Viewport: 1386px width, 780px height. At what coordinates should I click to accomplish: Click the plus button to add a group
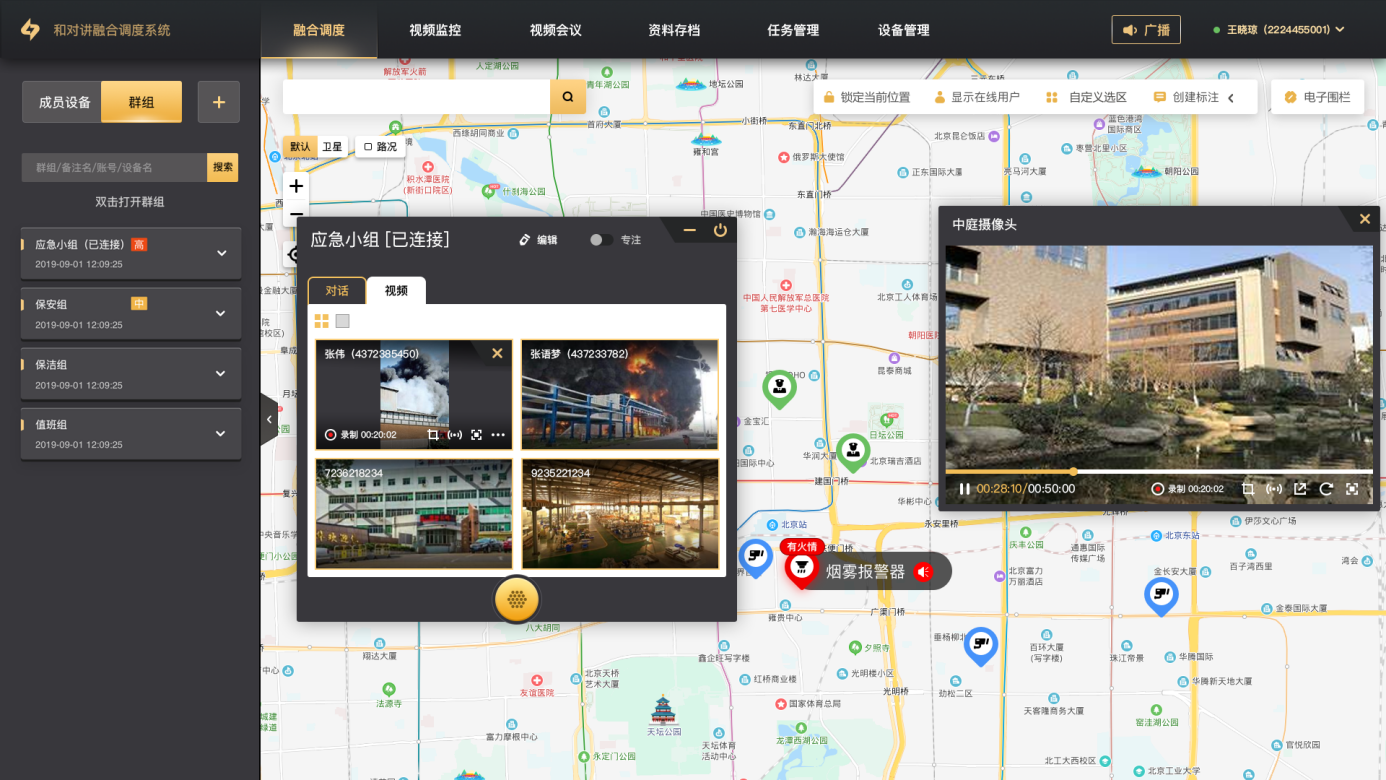pyautogui.click(x=219, y=102)
